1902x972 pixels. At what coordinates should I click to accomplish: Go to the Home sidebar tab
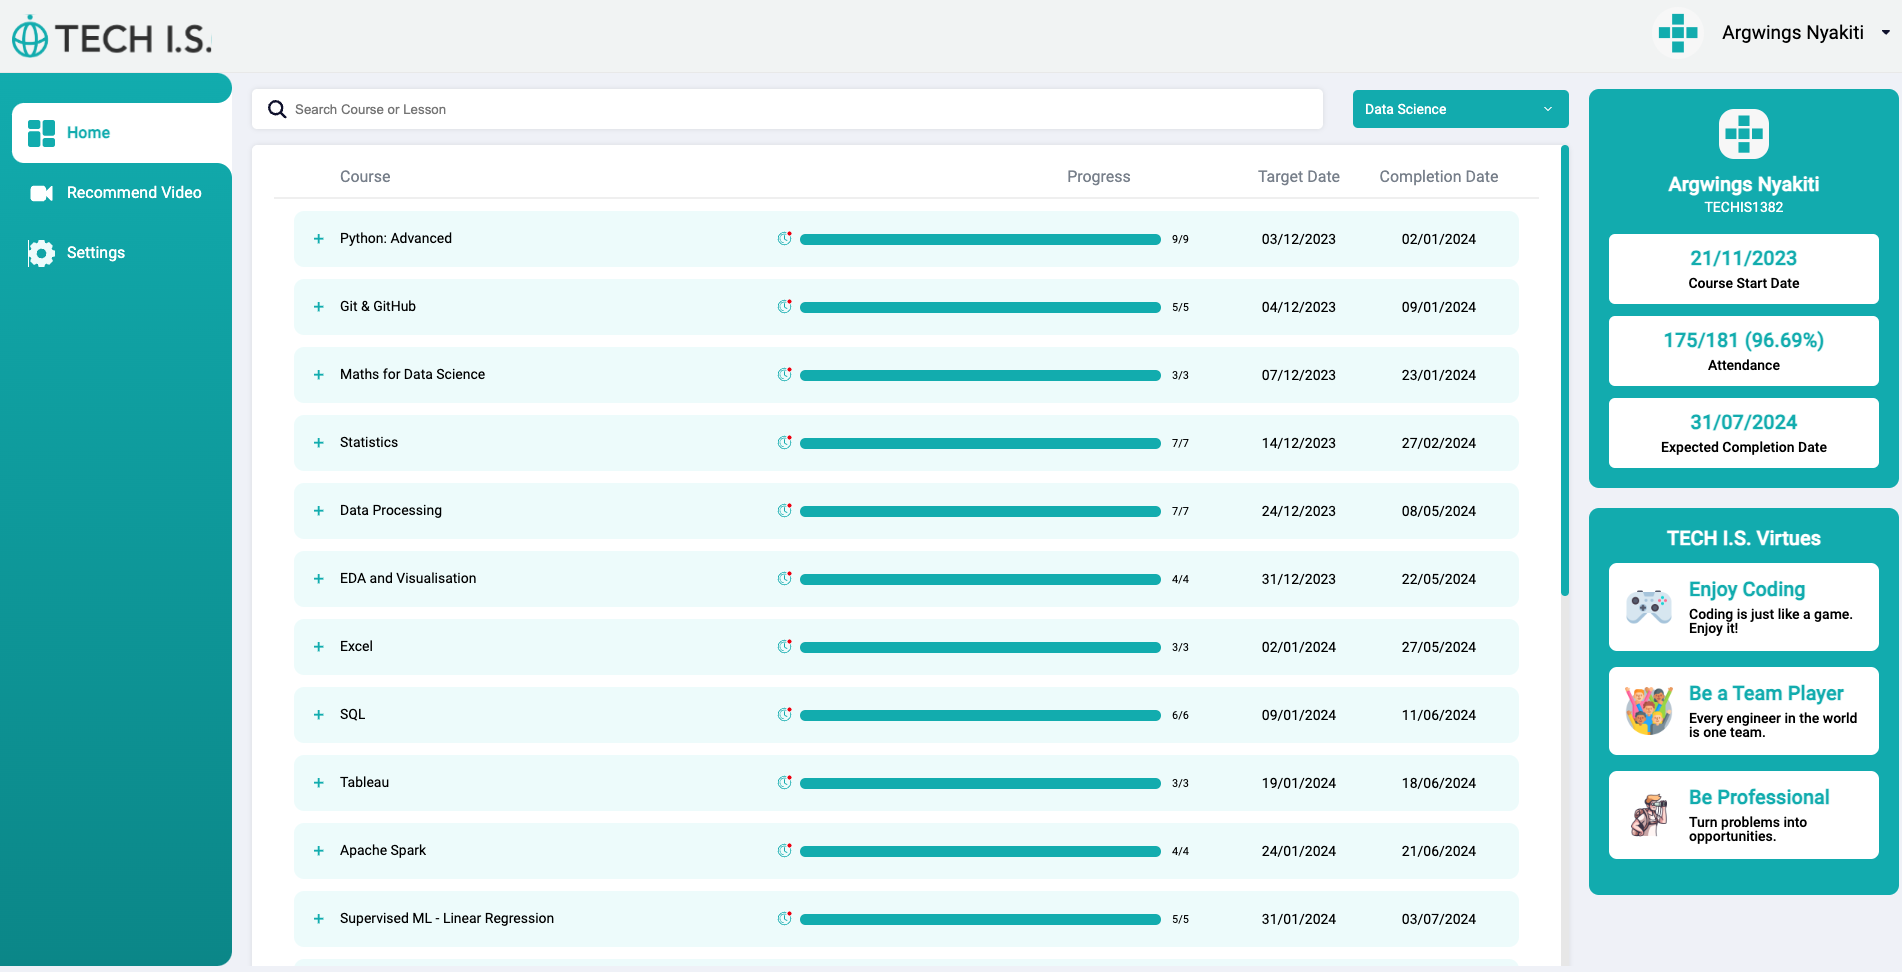click(x=88, y=133)
